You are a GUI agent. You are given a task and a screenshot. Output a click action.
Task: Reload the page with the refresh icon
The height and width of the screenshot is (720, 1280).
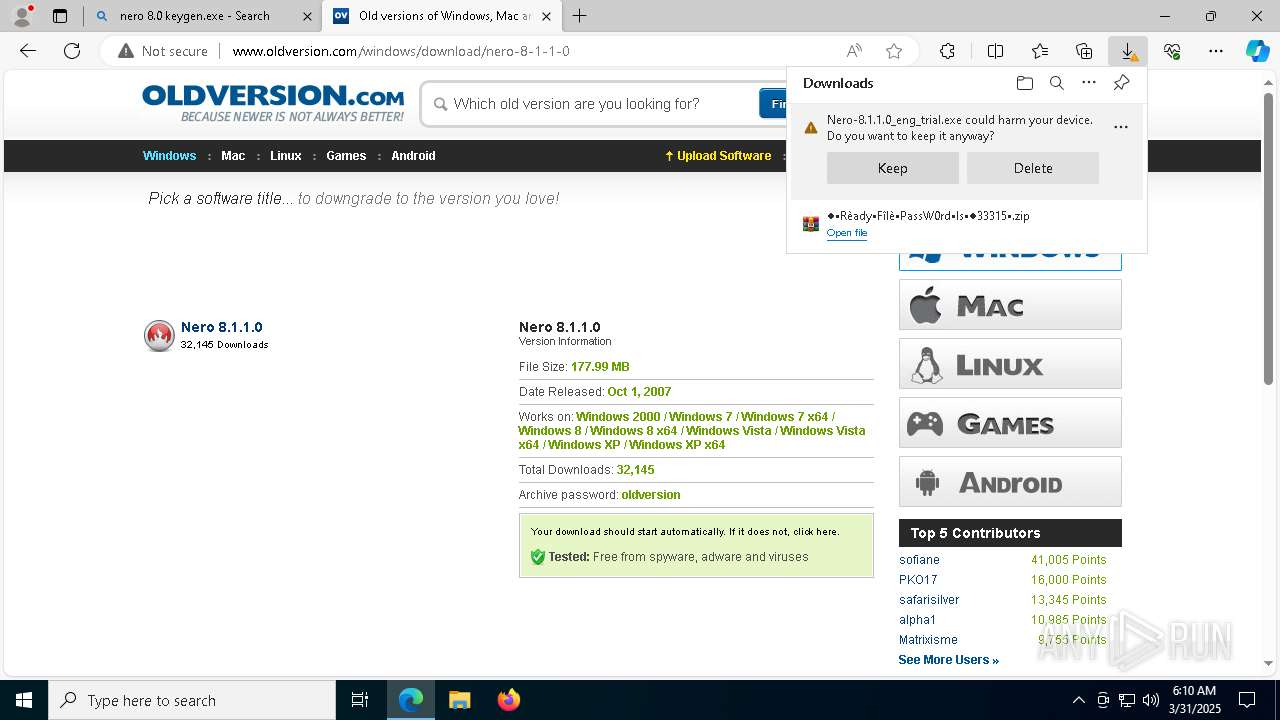[72, 51]
